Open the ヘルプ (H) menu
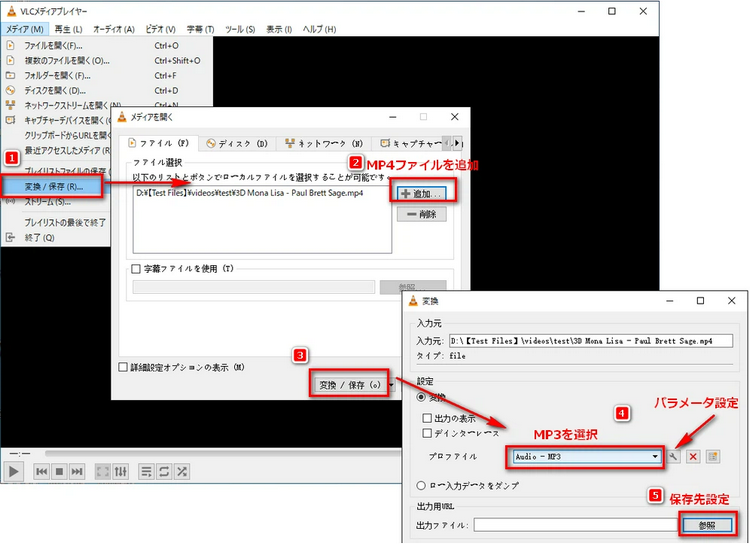 pos(320,29)
